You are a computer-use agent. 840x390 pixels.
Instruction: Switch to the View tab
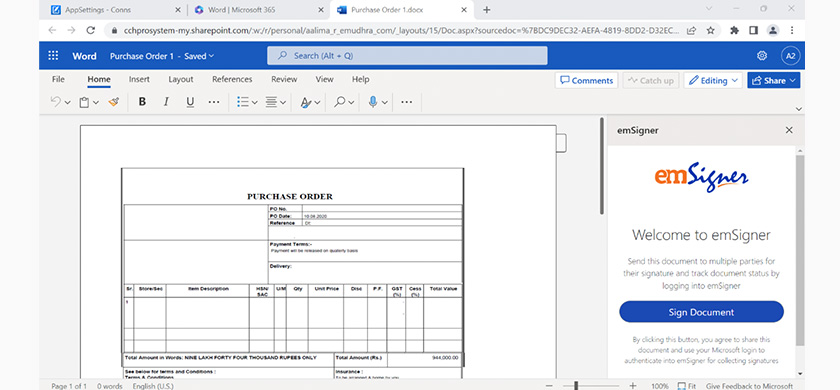point(324,79)
